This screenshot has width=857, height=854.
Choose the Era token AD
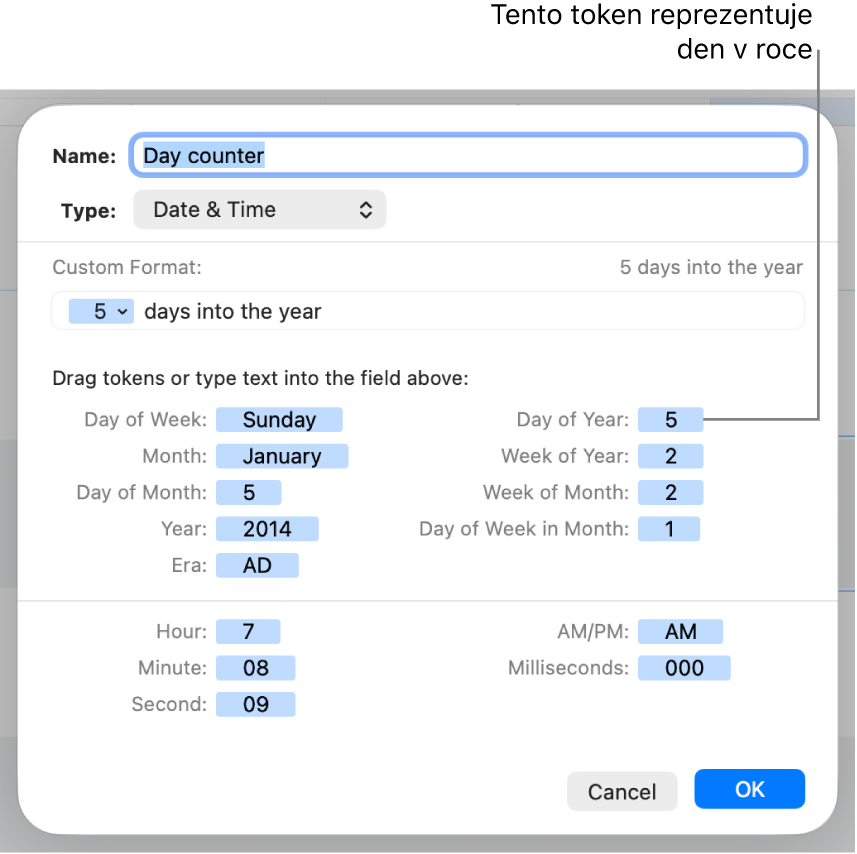(x=257, y=565)
